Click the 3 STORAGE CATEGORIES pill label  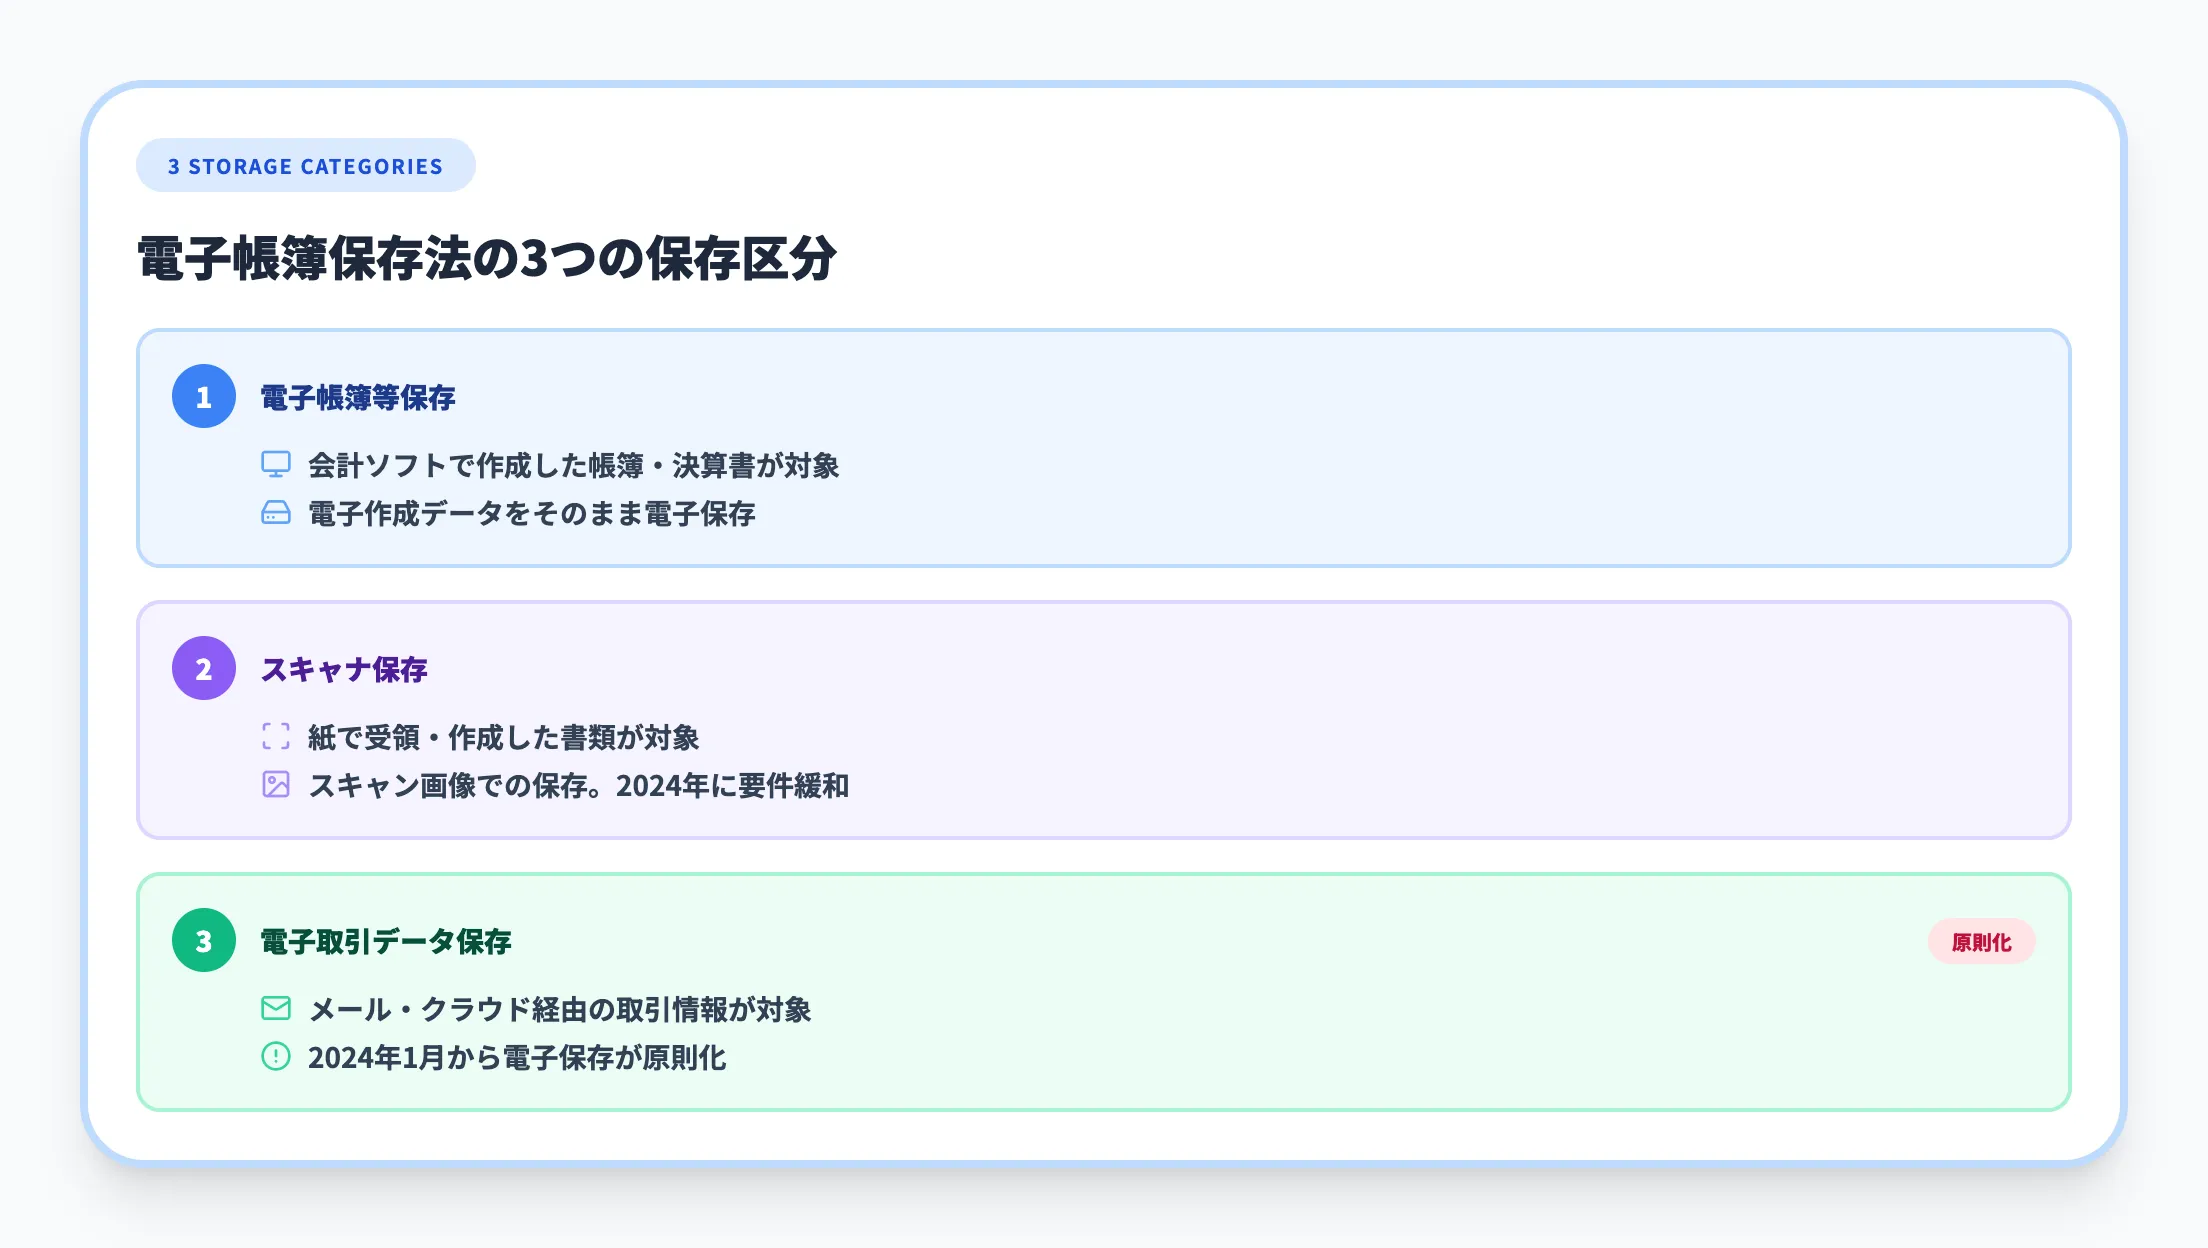click(x=304, y=165)
